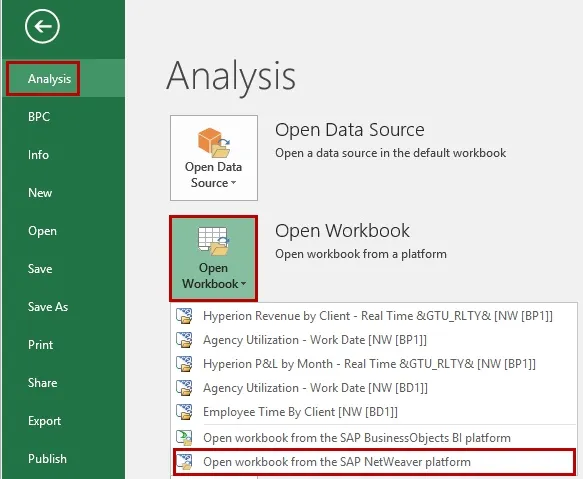583x479 pixels.
Task: Click the SAP NetWeaver platform entry icon
Action: 184,462
